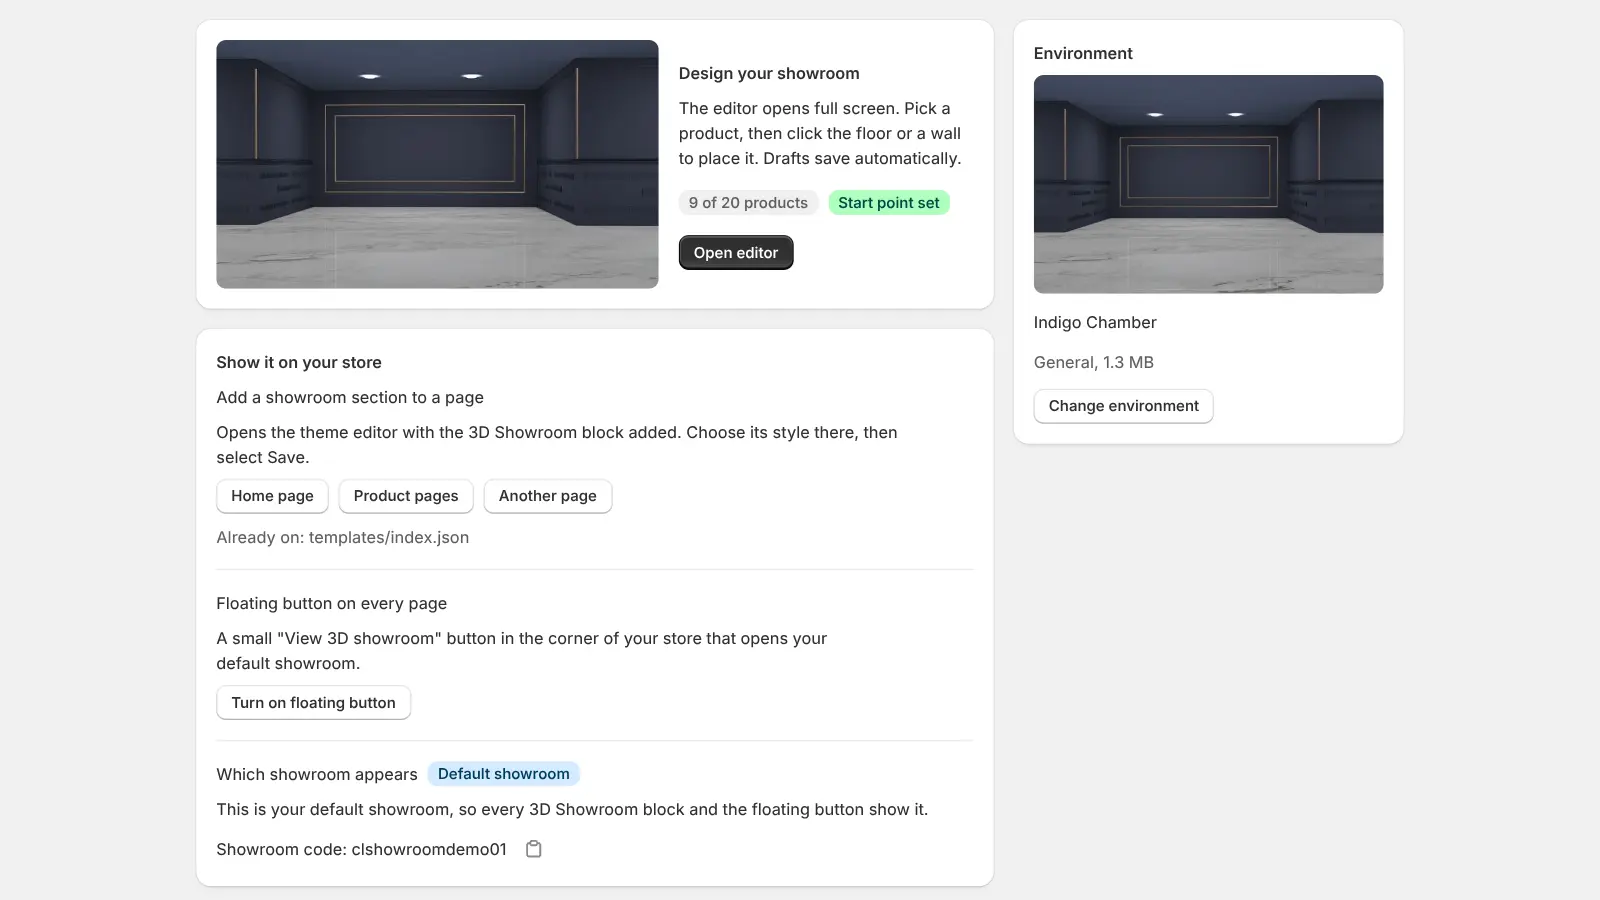Choose Another page for the showroom section

[548, 496]
